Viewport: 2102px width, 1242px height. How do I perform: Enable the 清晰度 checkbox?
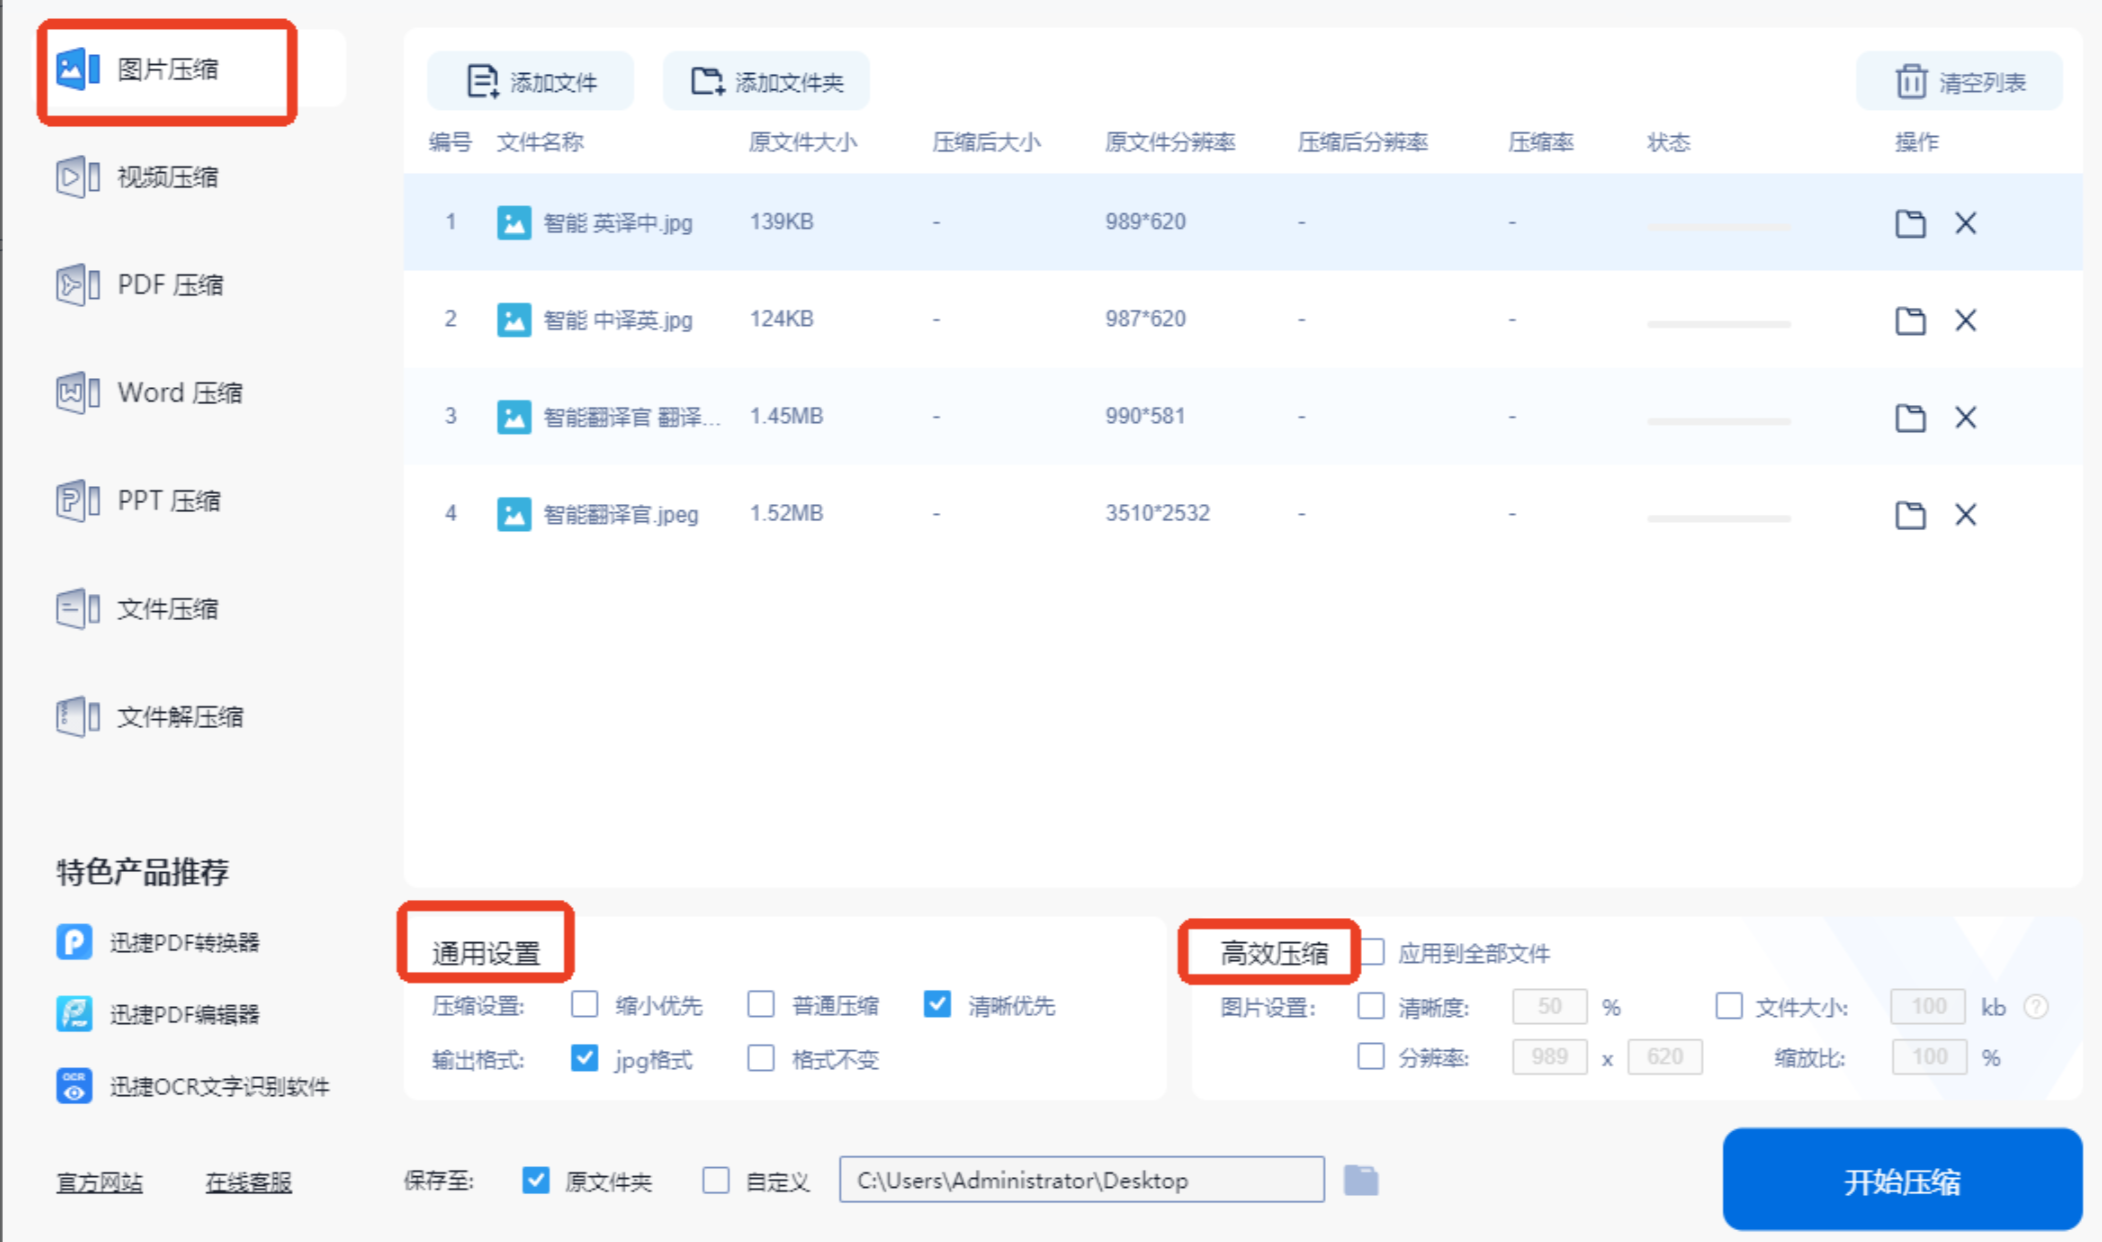[1371, 1006]
